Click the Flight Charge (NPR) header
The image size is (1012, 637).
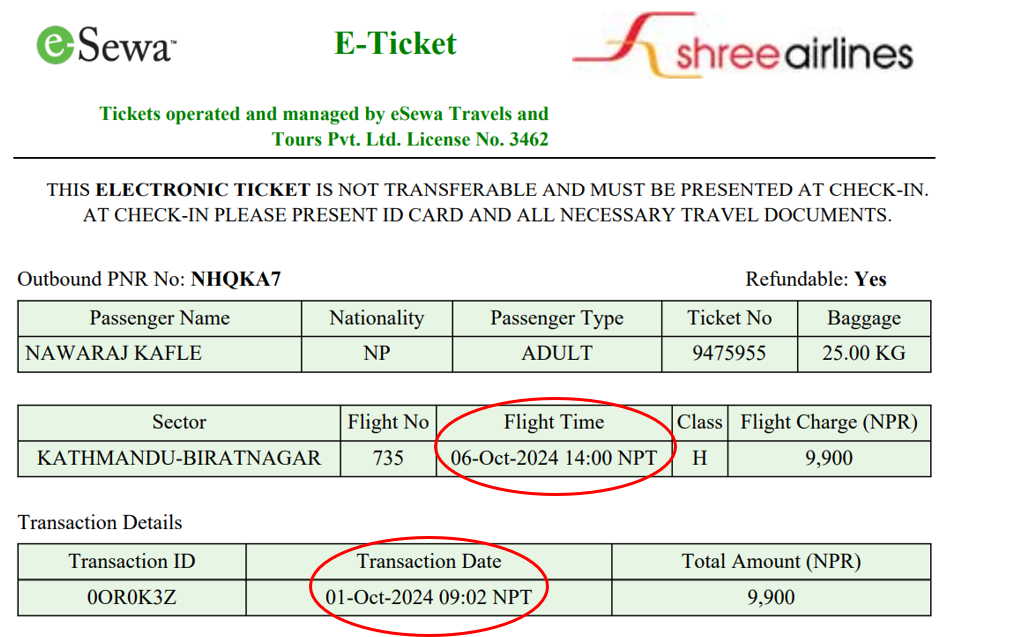coord(828,422)
